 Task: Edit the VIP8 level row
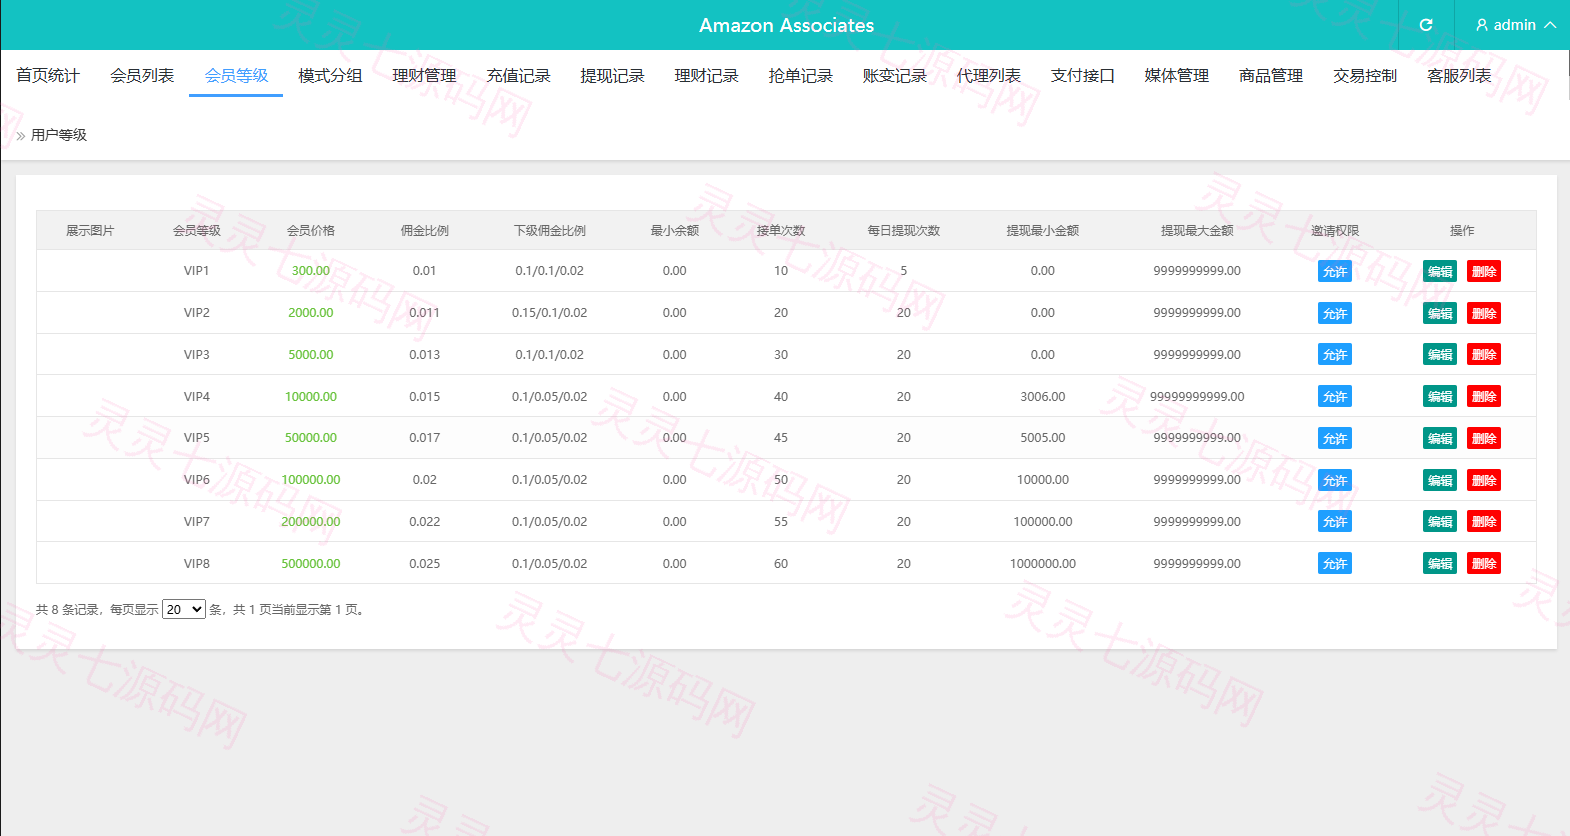coord(1440,563)
